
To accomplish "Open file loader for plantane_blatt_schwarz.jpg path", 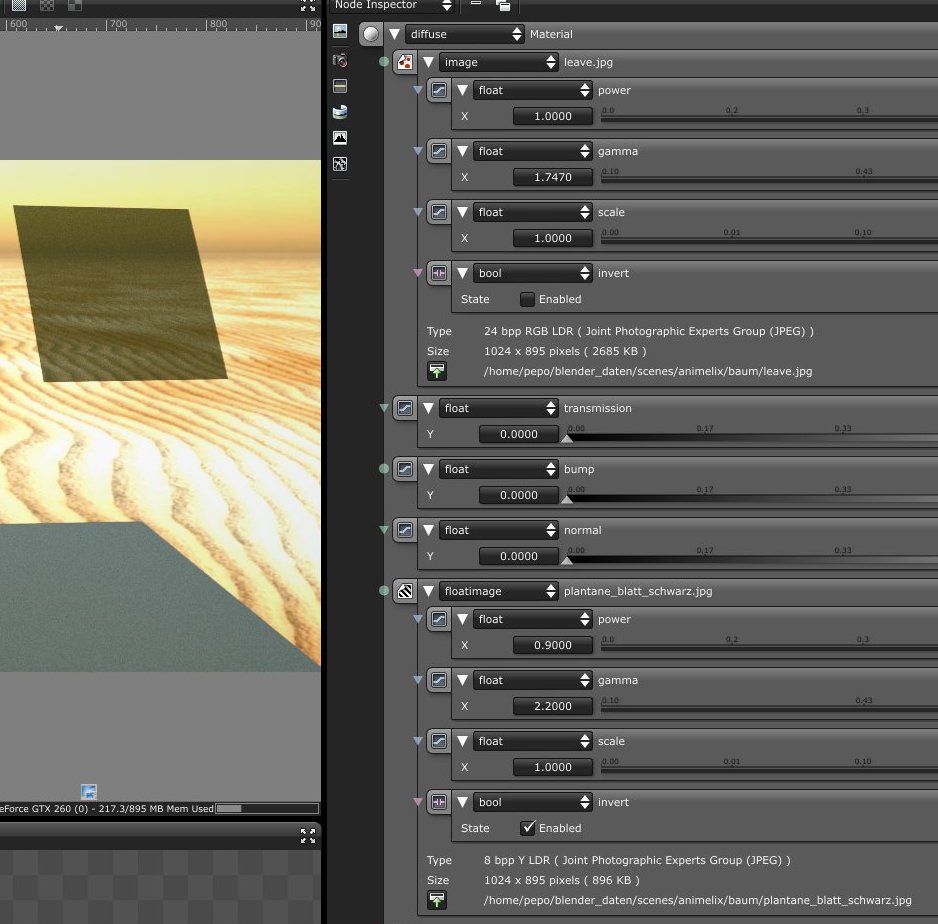I will (x=437, y=900).
